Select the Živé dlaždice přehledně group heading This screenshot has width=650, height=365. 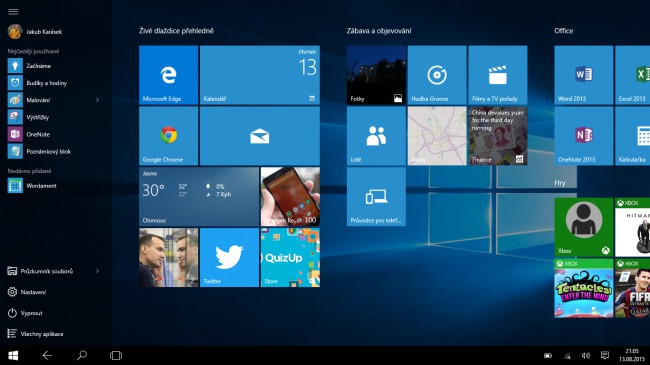click(176, 31)
